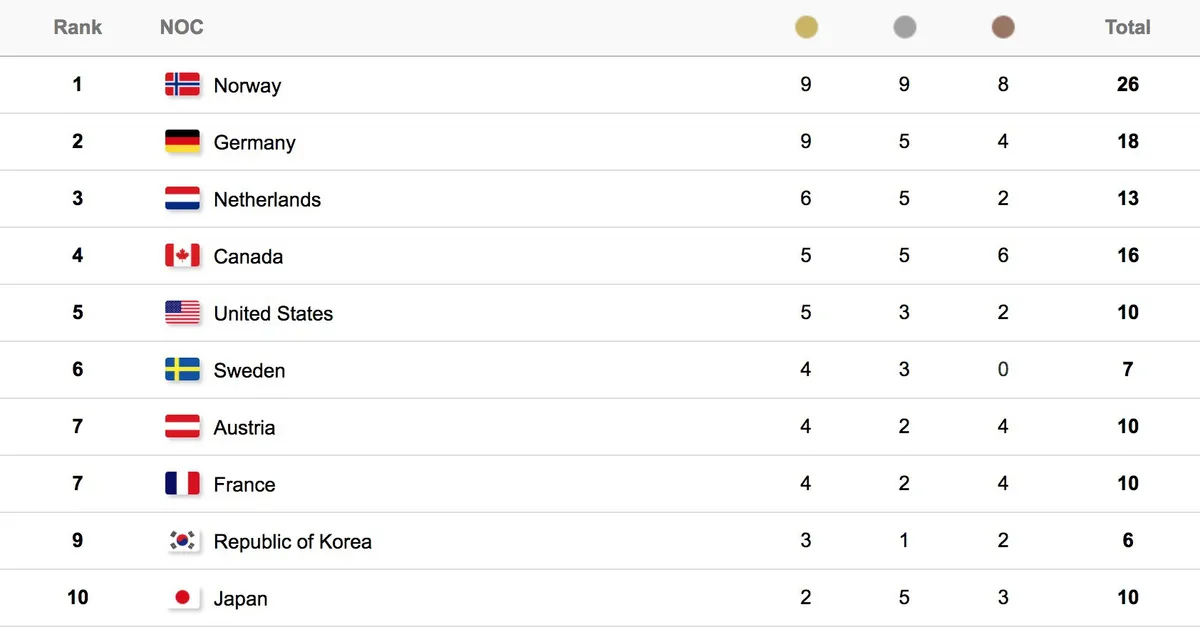Click the NOC column header
1200x634 pixels.
coord(181,27)
